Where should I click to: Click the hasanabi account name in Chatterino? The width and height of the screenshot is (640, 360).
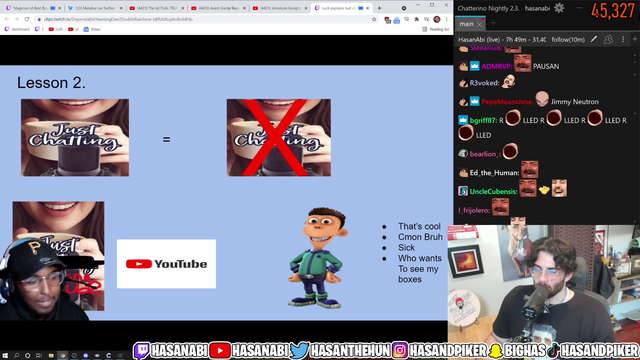(x=537, y=8)
